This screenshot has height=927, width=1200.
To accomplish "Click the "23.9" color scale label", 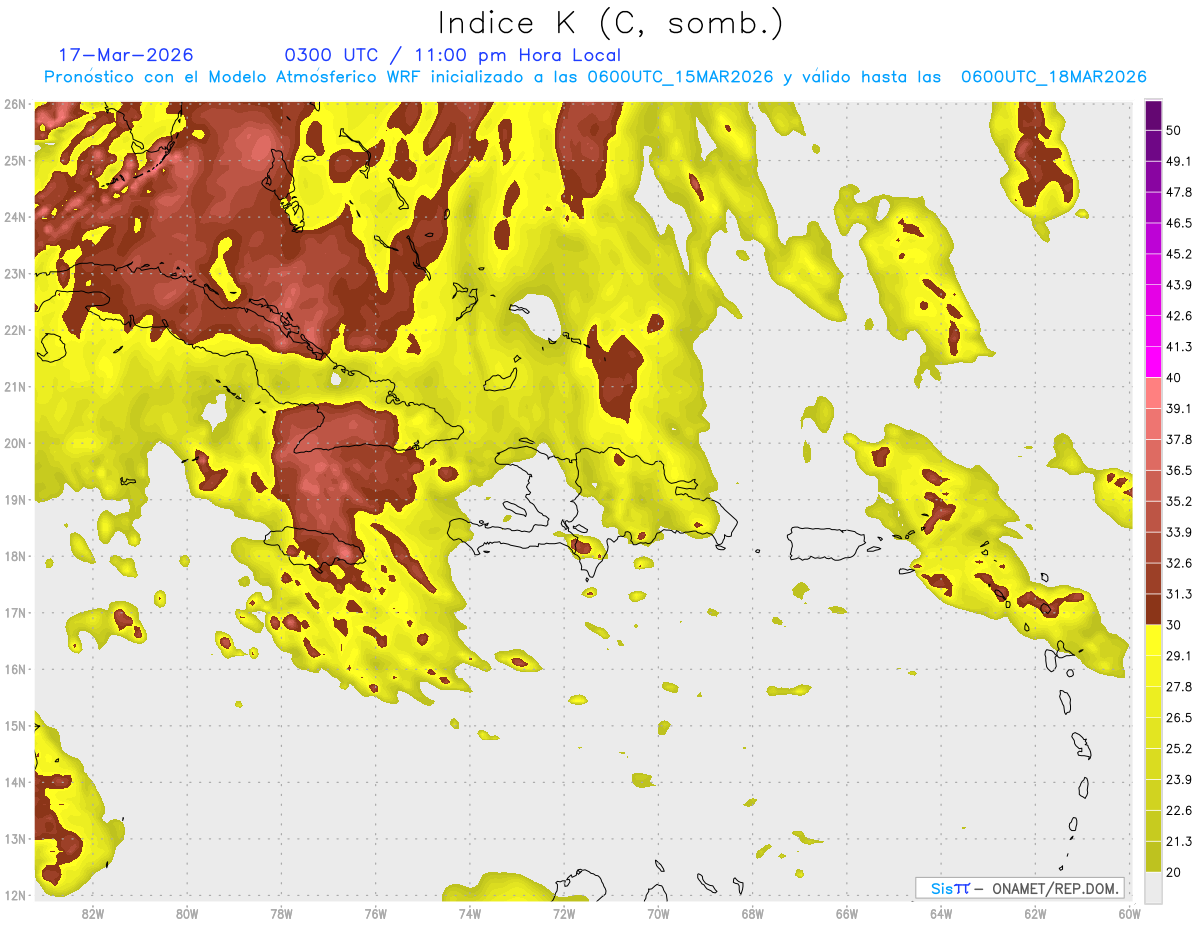I will 1179,780.
